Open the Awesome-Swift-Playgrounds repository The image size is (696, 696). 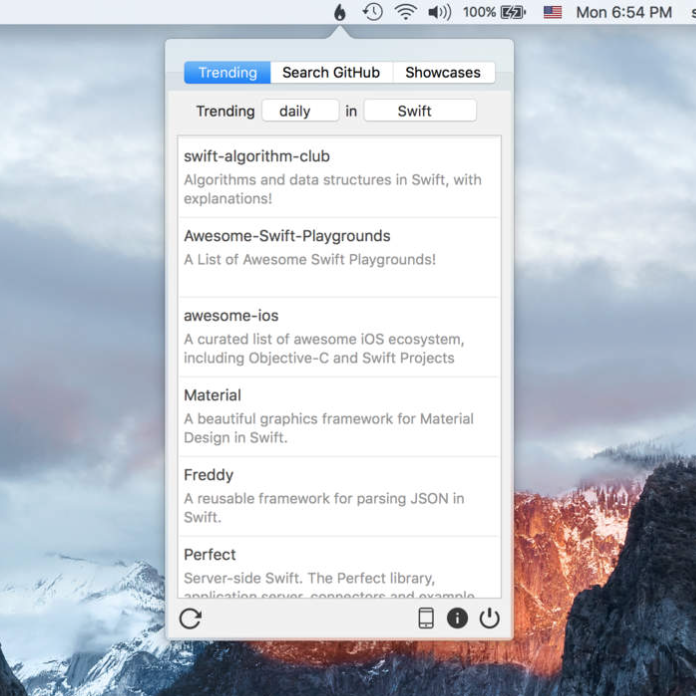340,257
